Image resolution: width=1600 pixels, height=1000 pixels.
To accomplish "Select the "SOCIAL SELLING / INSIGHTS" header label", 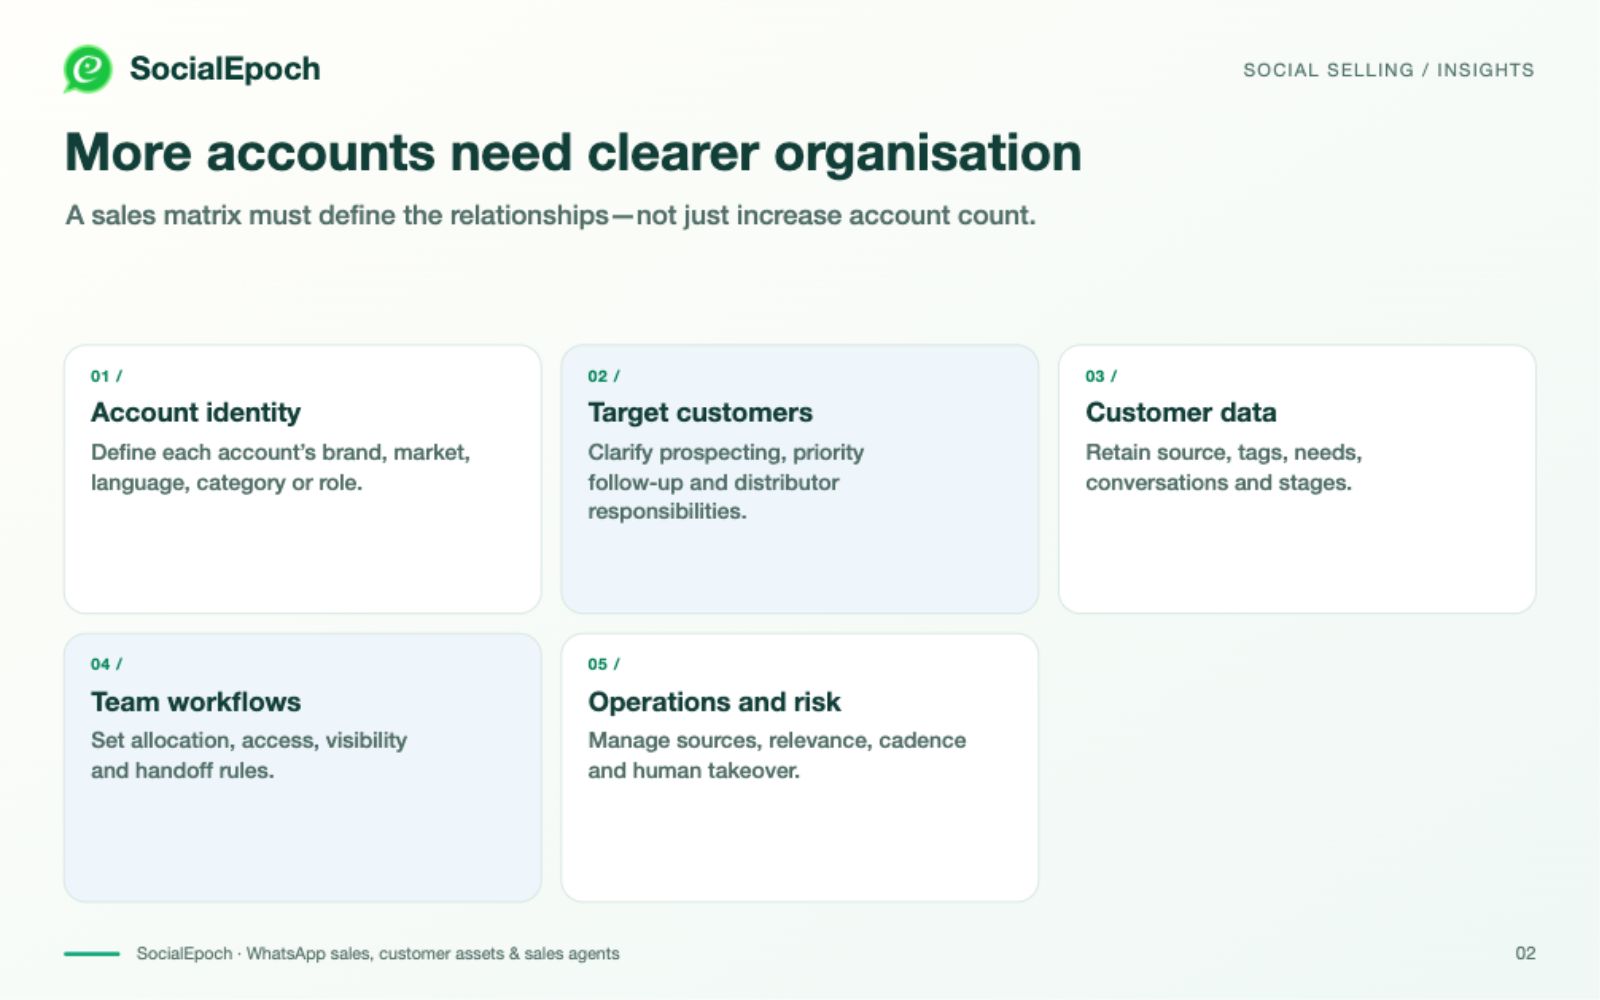I will coord(1388,70).
